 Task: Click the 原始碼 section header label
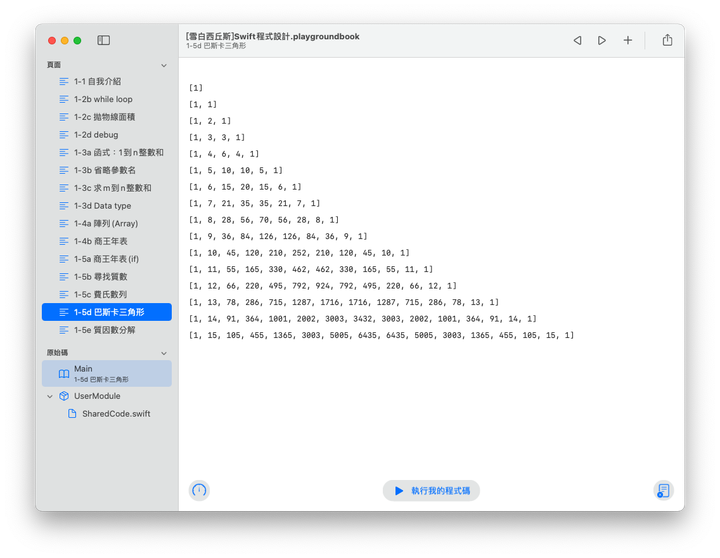pos(57,353)
